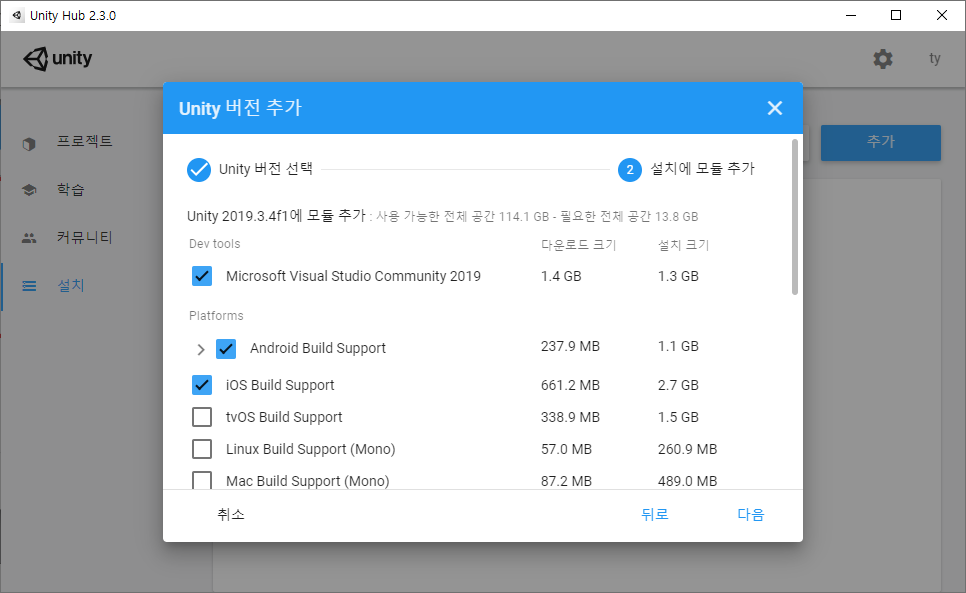Click the '1.4 GB' download size

(561, 276)
